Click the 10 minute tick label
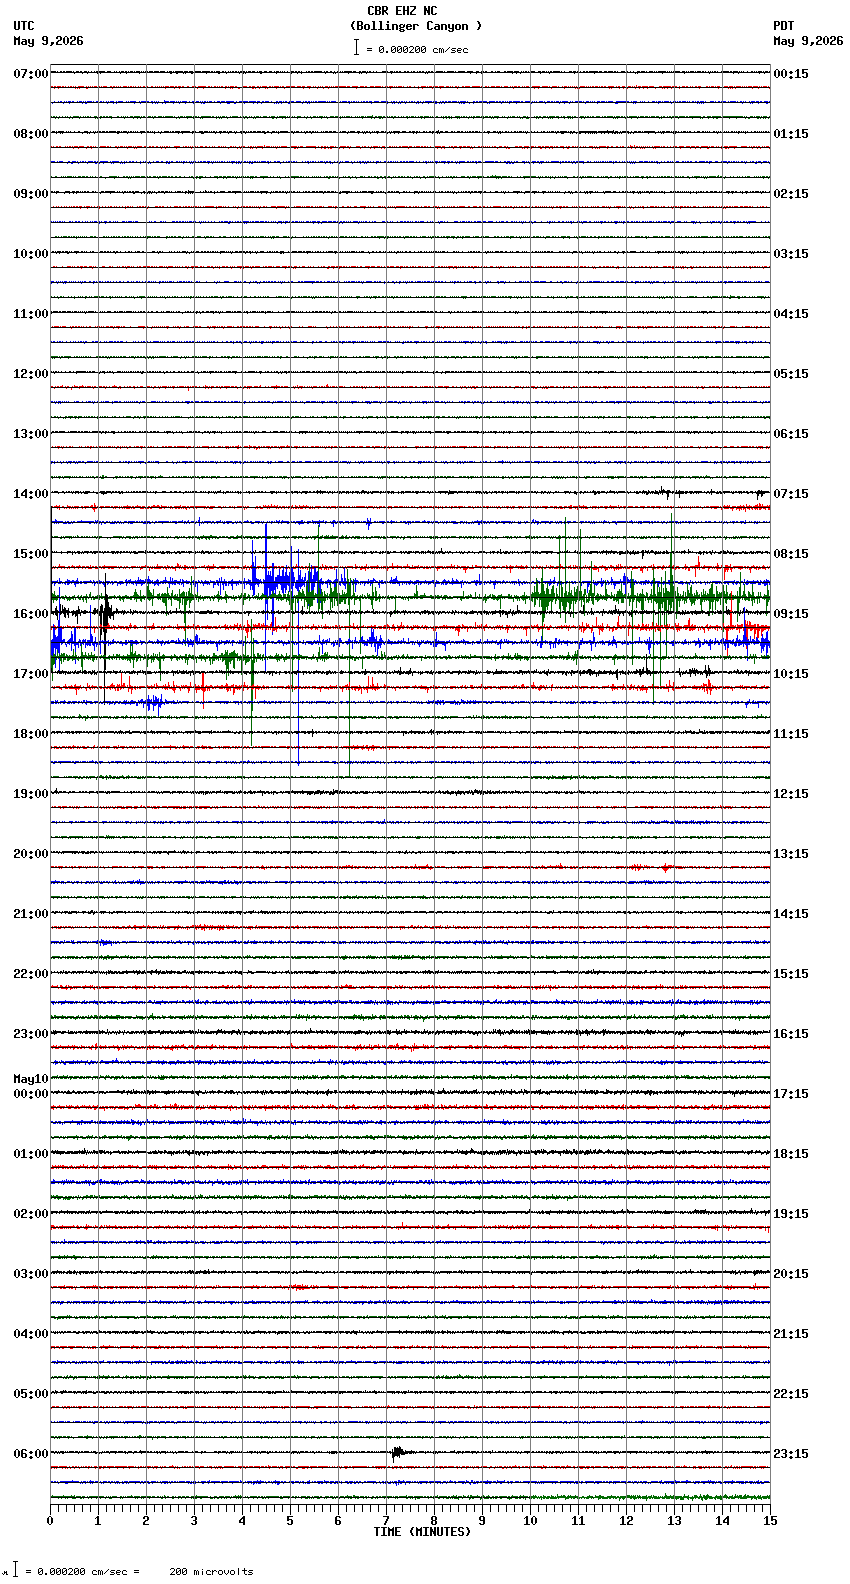850x1584 pixels. point(530,1521)
